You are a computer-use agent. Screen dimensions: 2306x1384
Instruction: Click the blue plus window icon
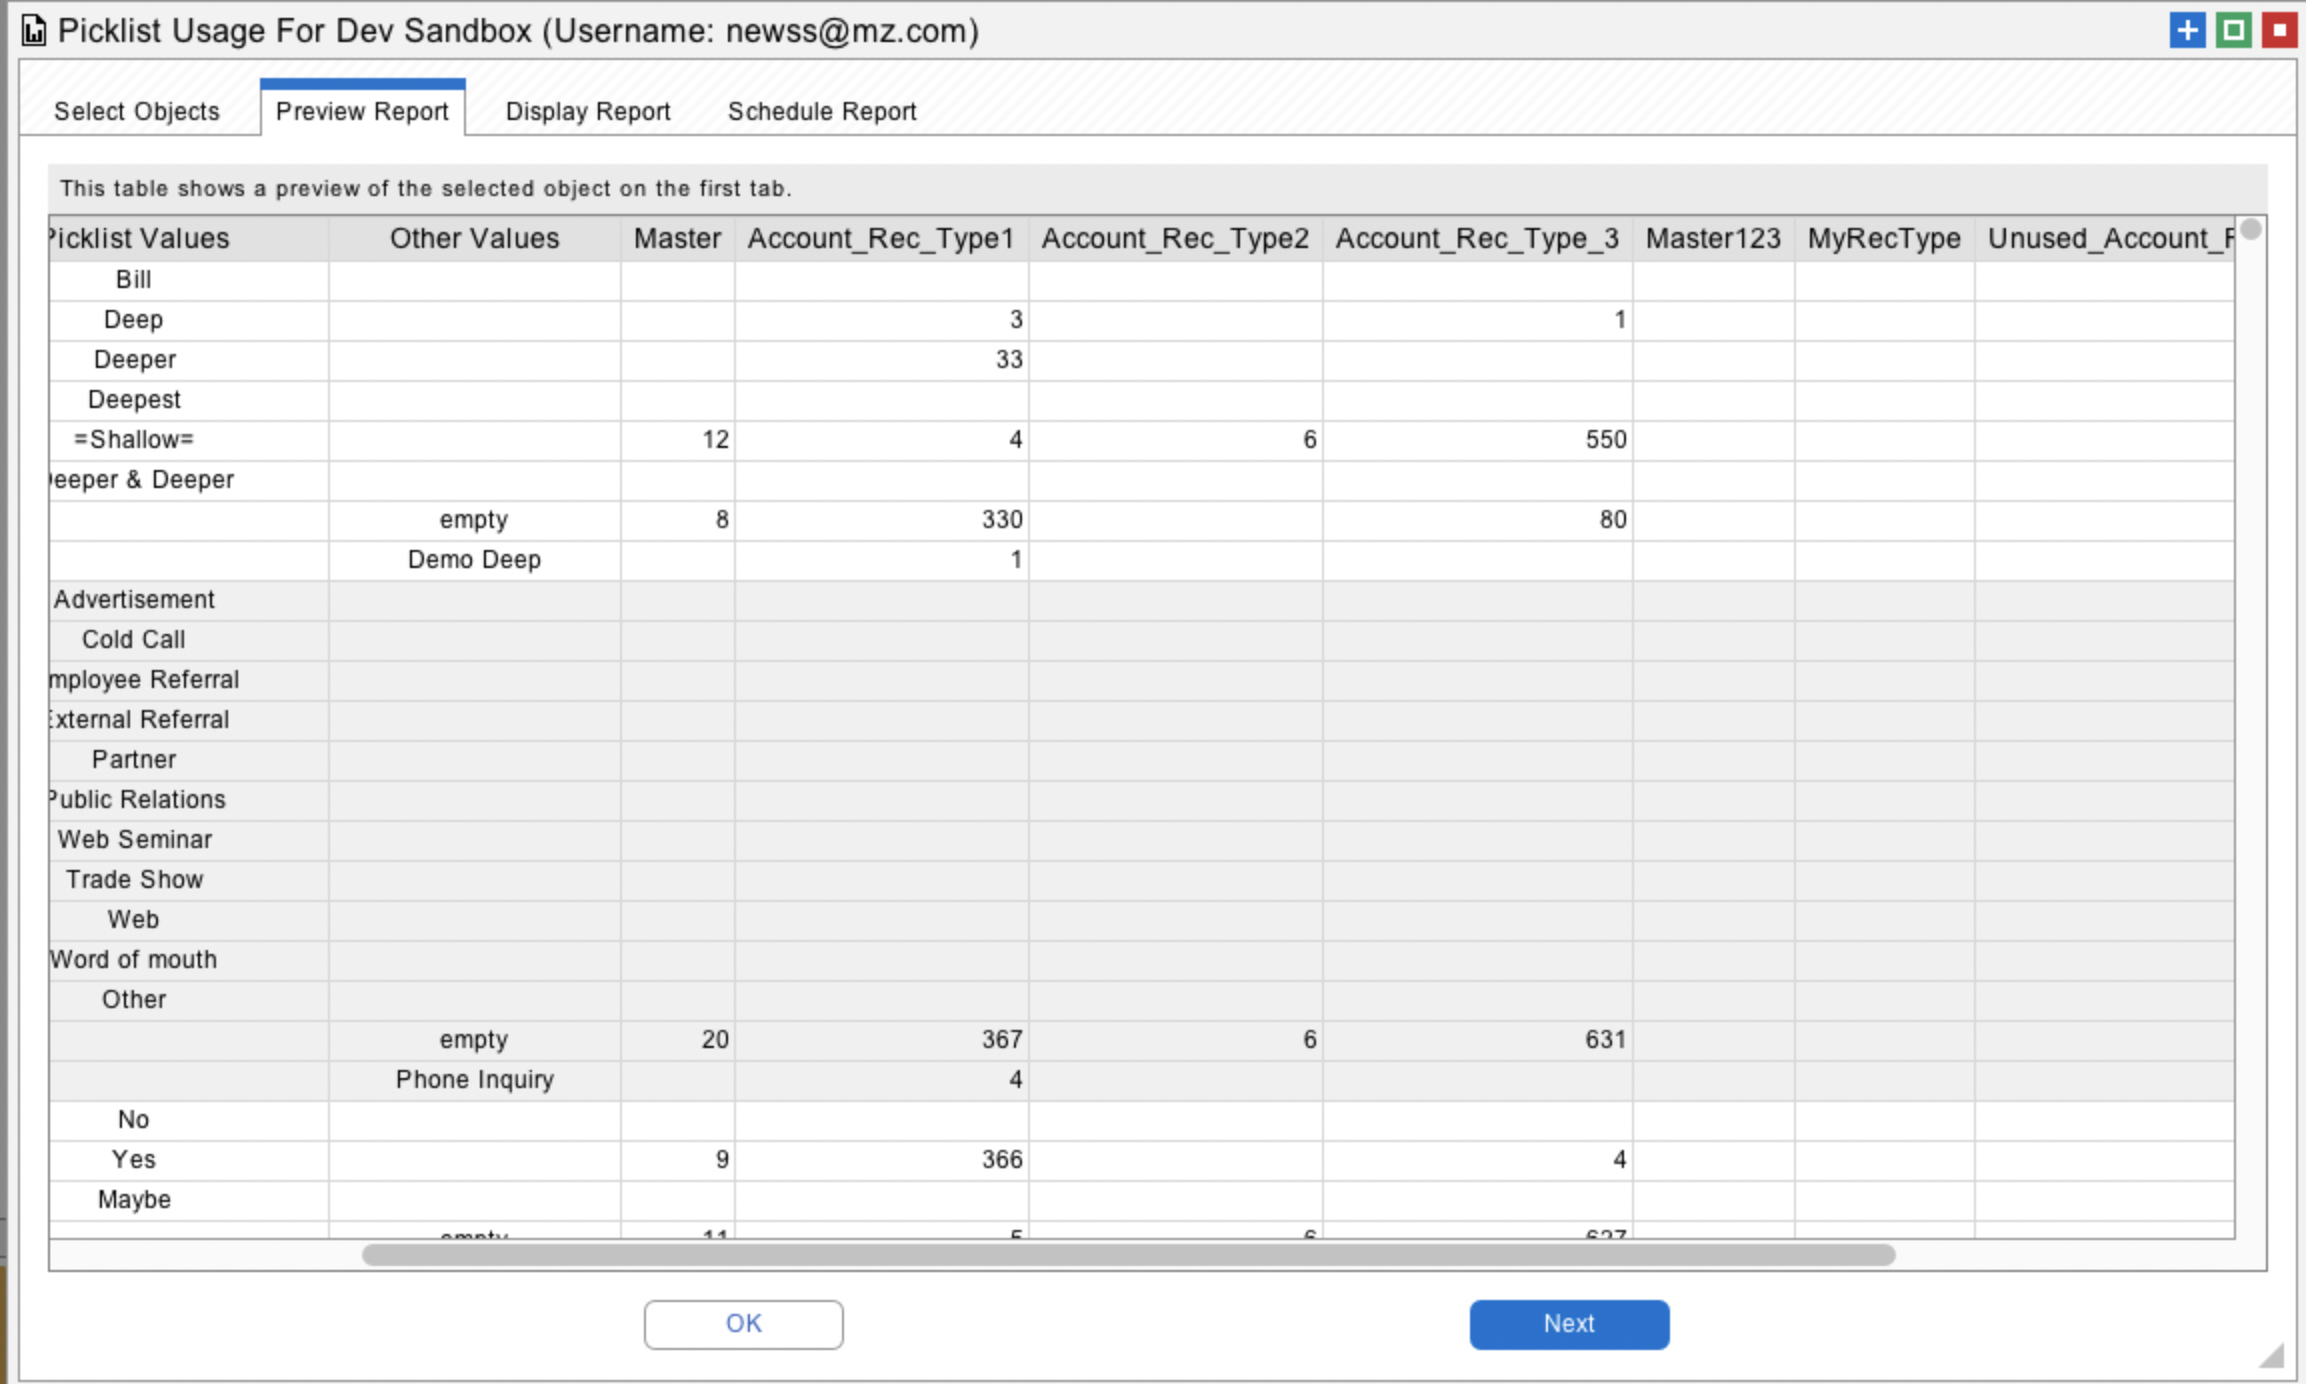click(2187, 30)
